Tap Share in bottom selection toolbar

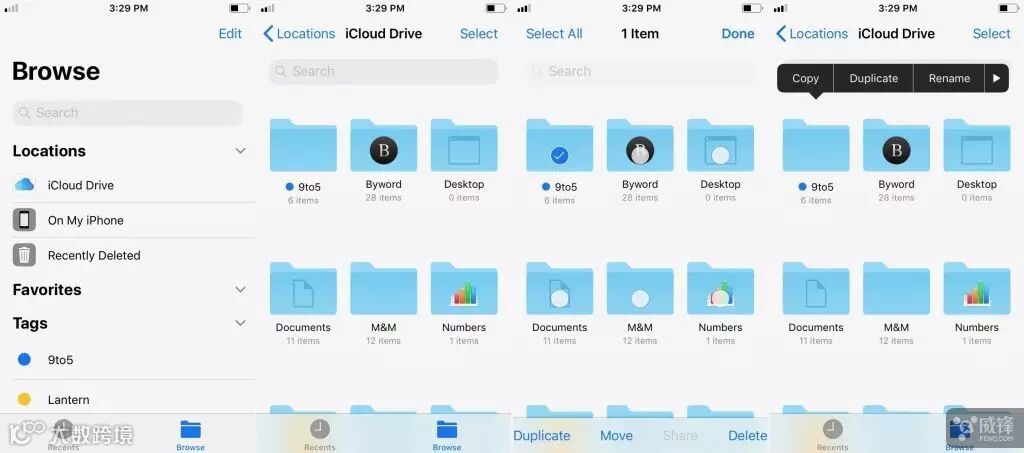[680, 435]
